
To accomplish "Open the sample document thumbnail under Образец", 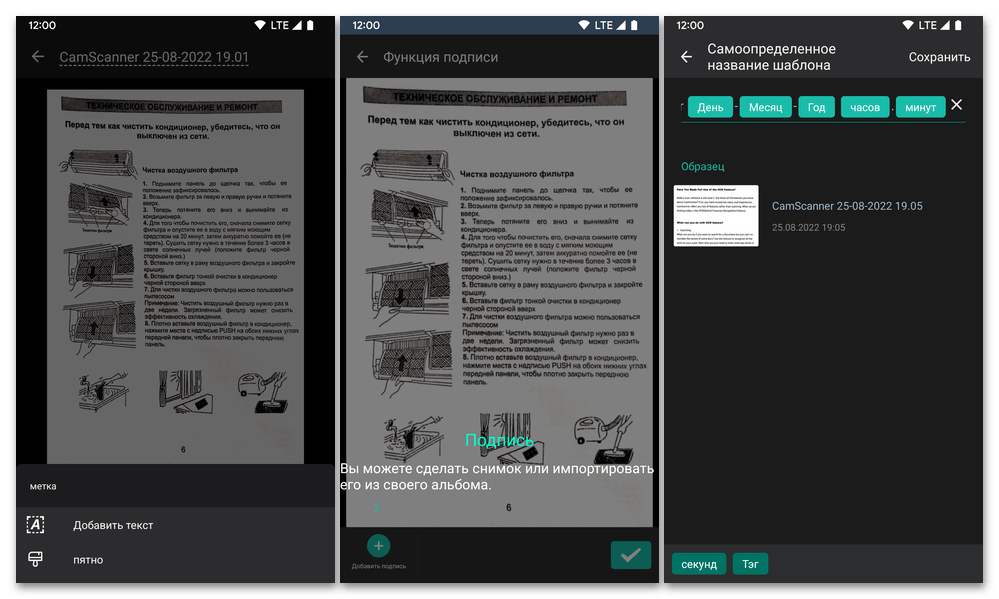I will (716, 216).
